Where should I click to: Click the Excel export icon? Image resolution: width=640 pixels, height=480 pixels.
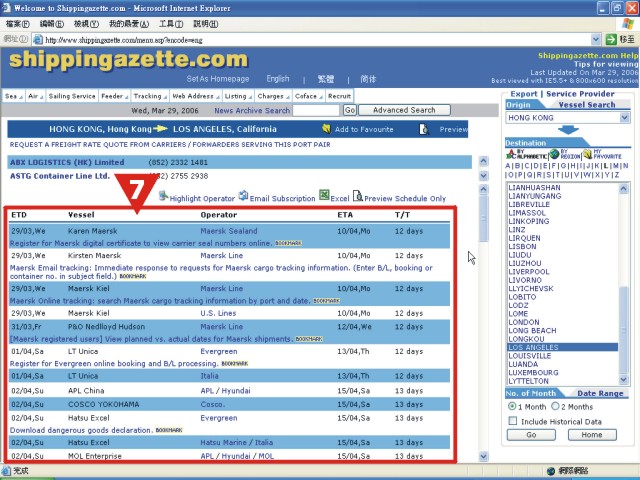pos(324,195)
